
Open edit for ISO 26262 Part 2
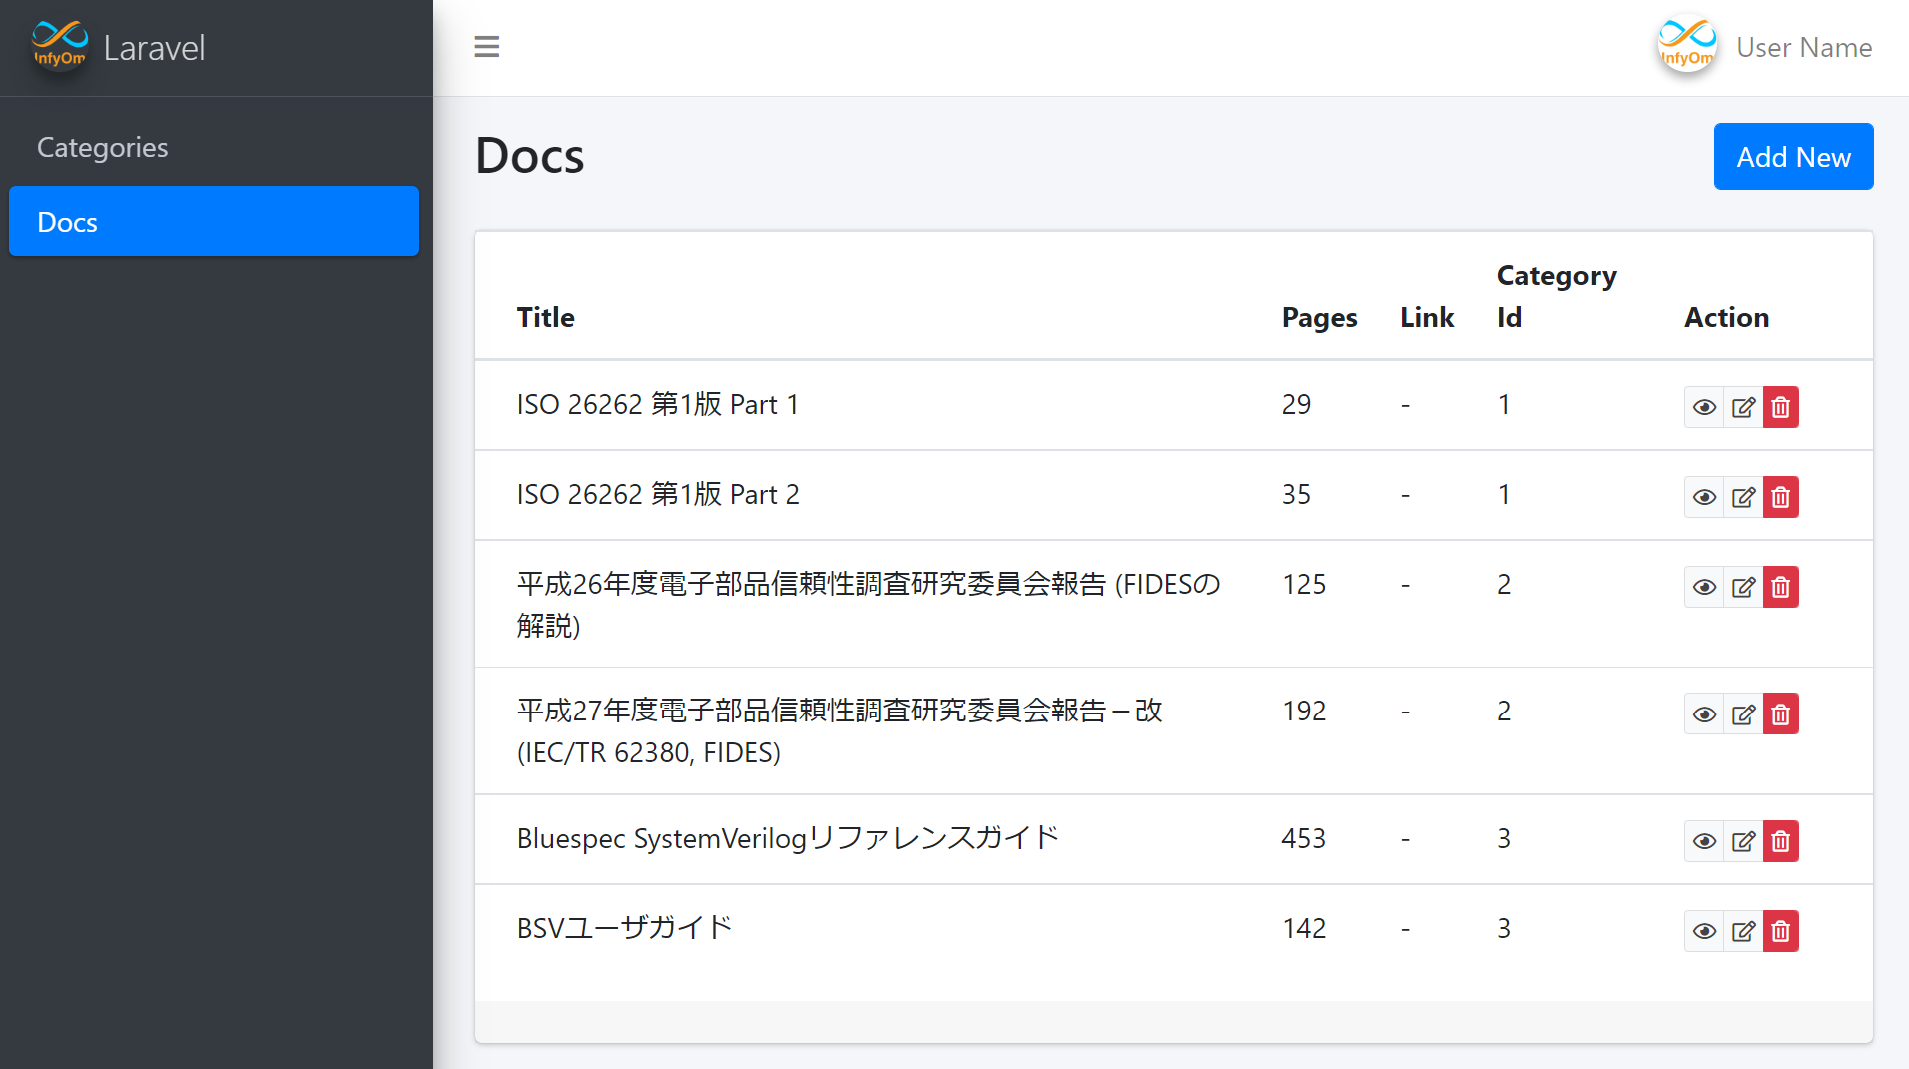pos(1743,497)
